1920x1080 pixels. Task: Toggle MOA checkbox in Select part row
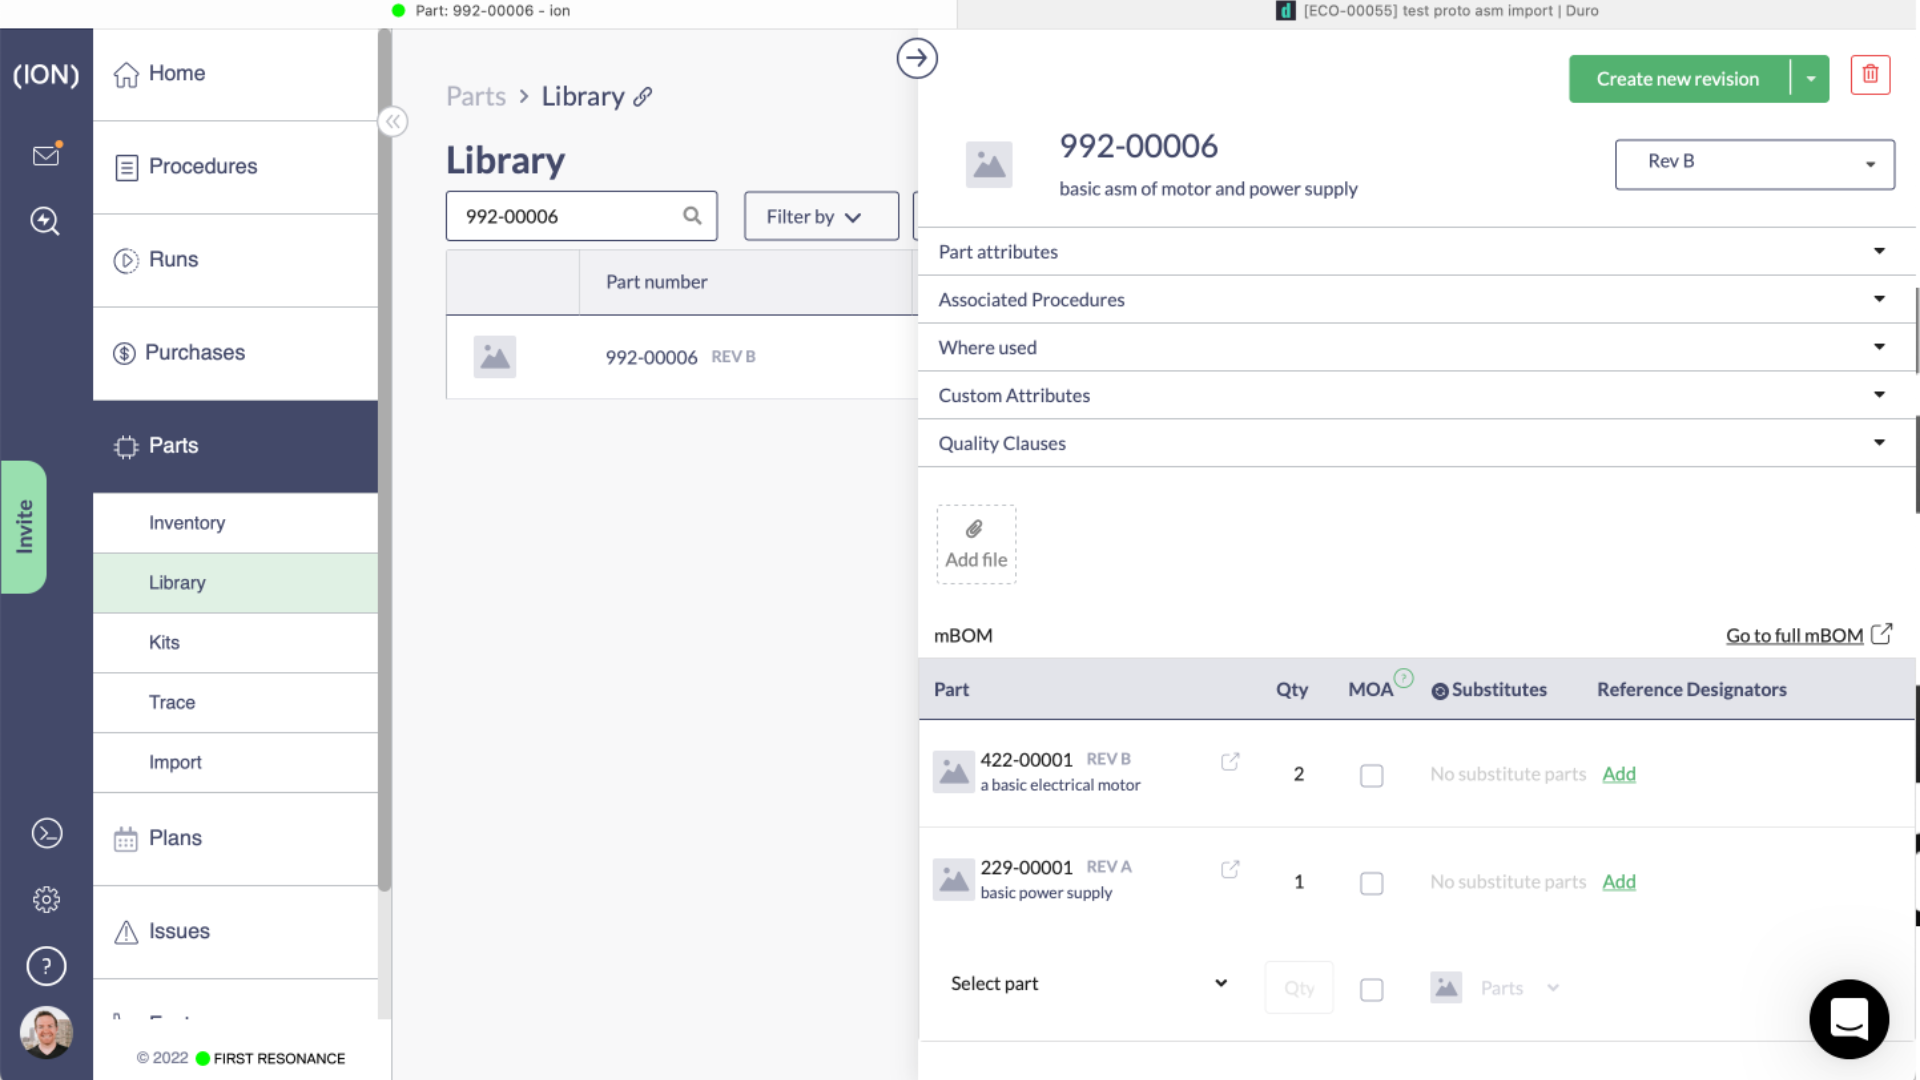[x=1371, y=989]
